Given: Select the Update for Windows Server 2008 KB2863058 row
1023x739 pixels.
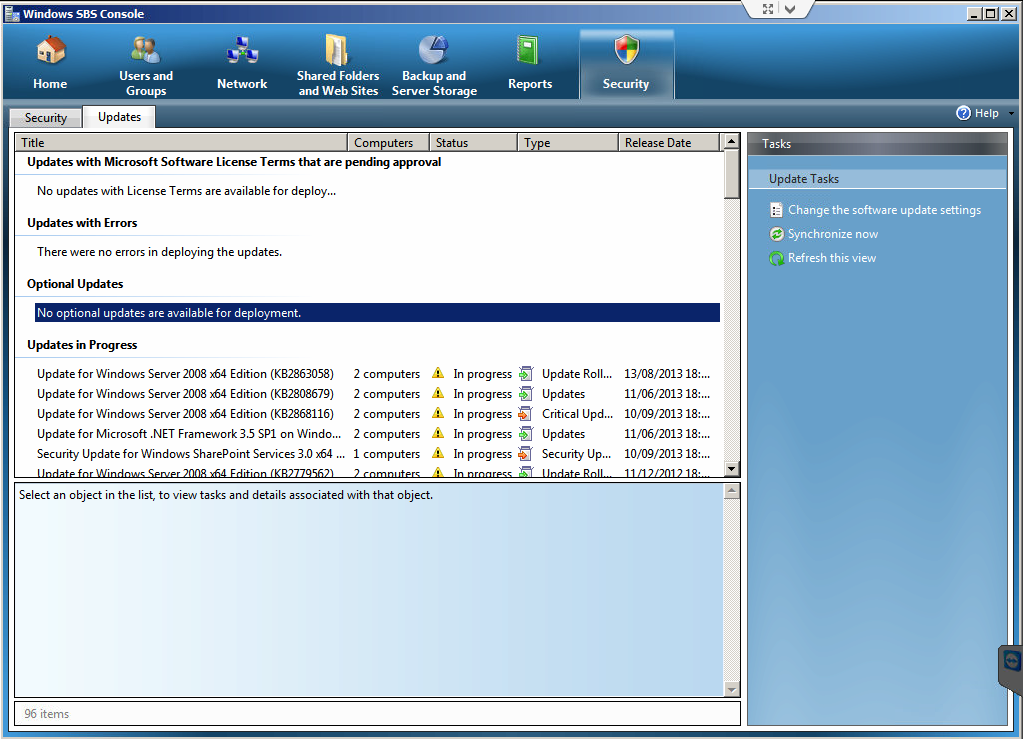Looking at the screenshot, I should [377, 374].
